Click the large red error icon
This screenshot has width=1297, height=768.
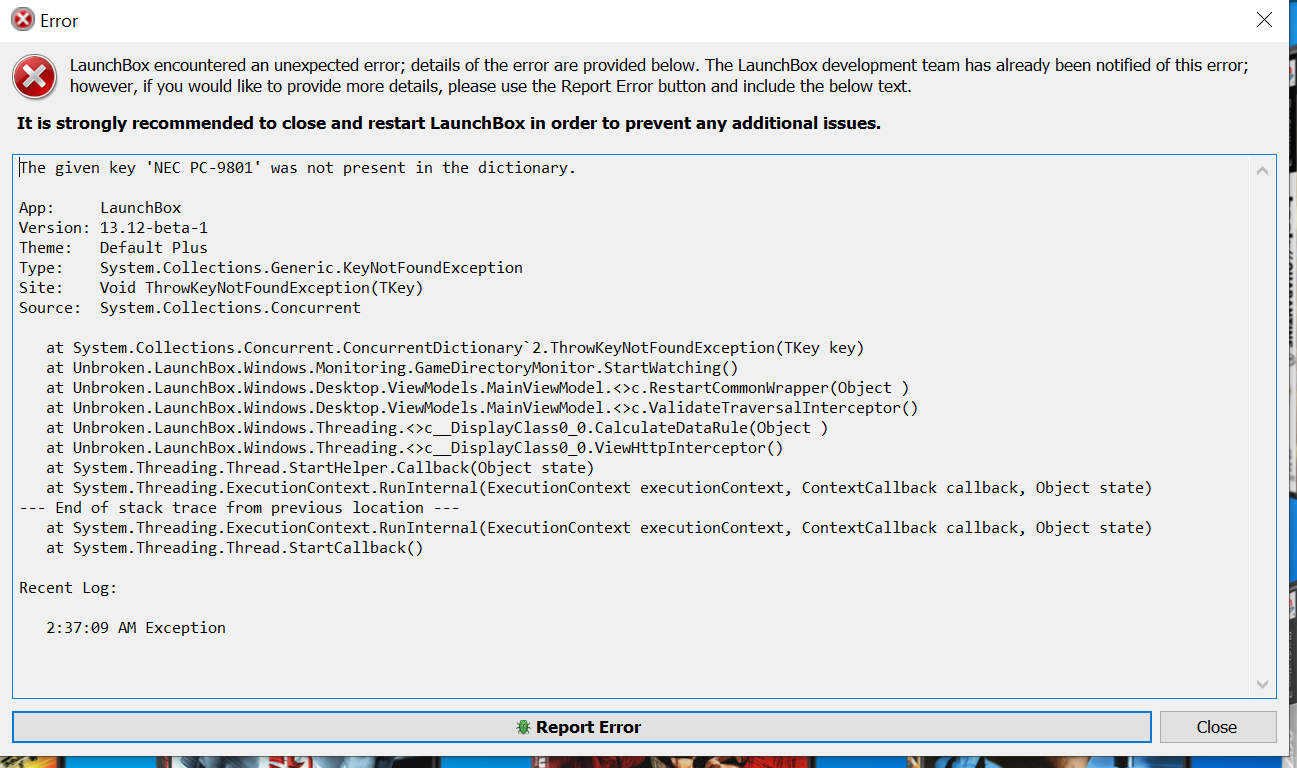pos(35,76)
